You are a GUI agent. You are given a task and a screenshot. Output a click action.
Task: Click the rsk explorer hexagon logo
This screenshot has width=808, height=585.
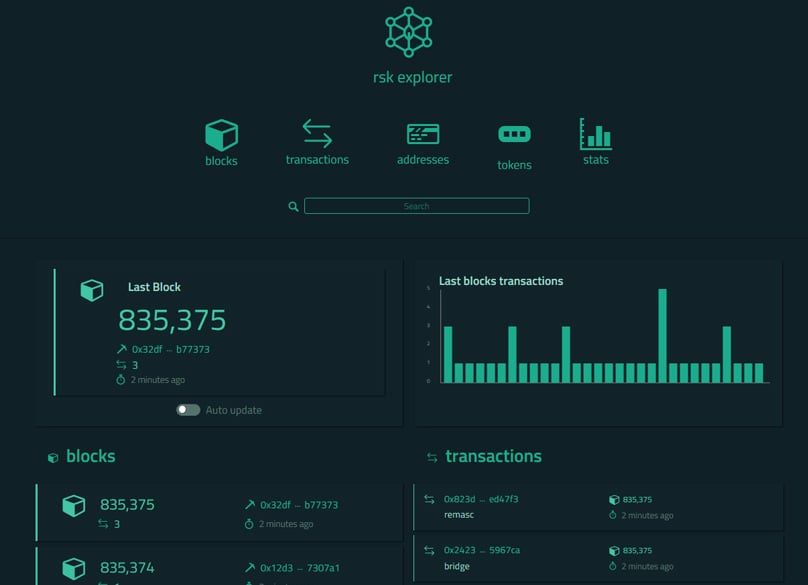(409, 31)
